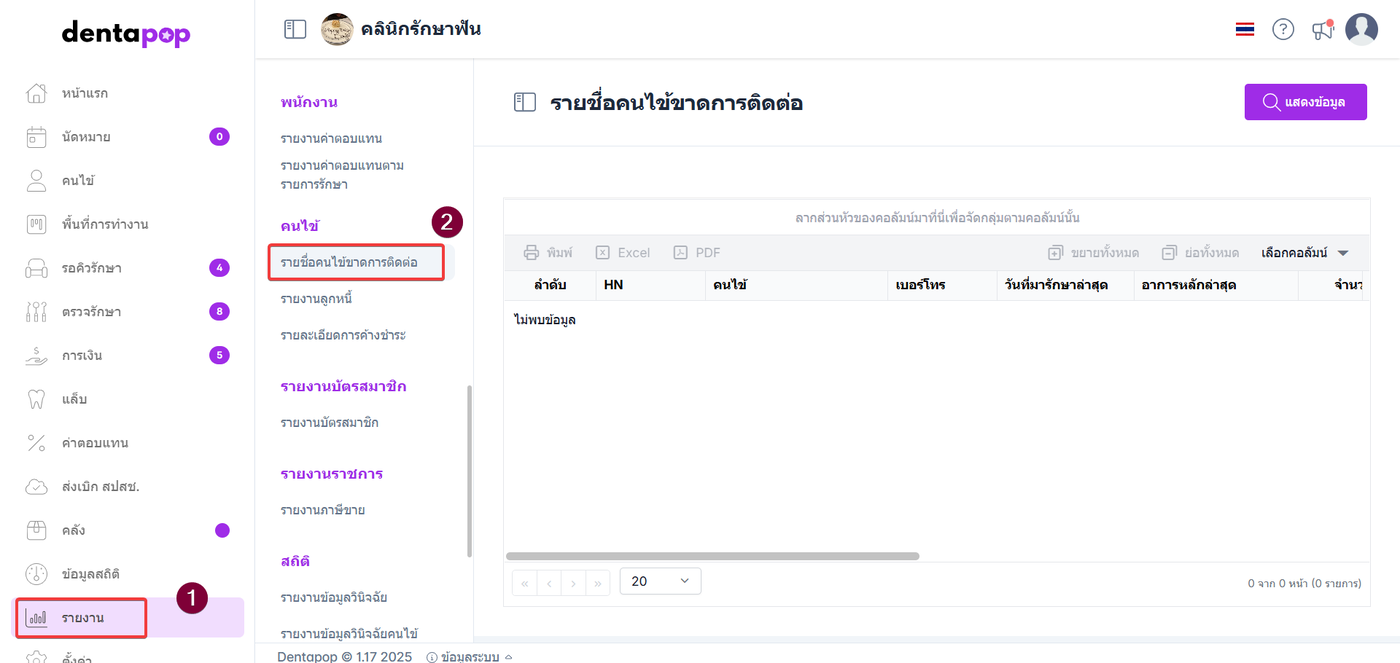Open commission by treatment report (รายงานค่าตอบแทนตามรายการรักษา)
The width and height of the screenshot is (1400, 663).
tap(342, 175)
